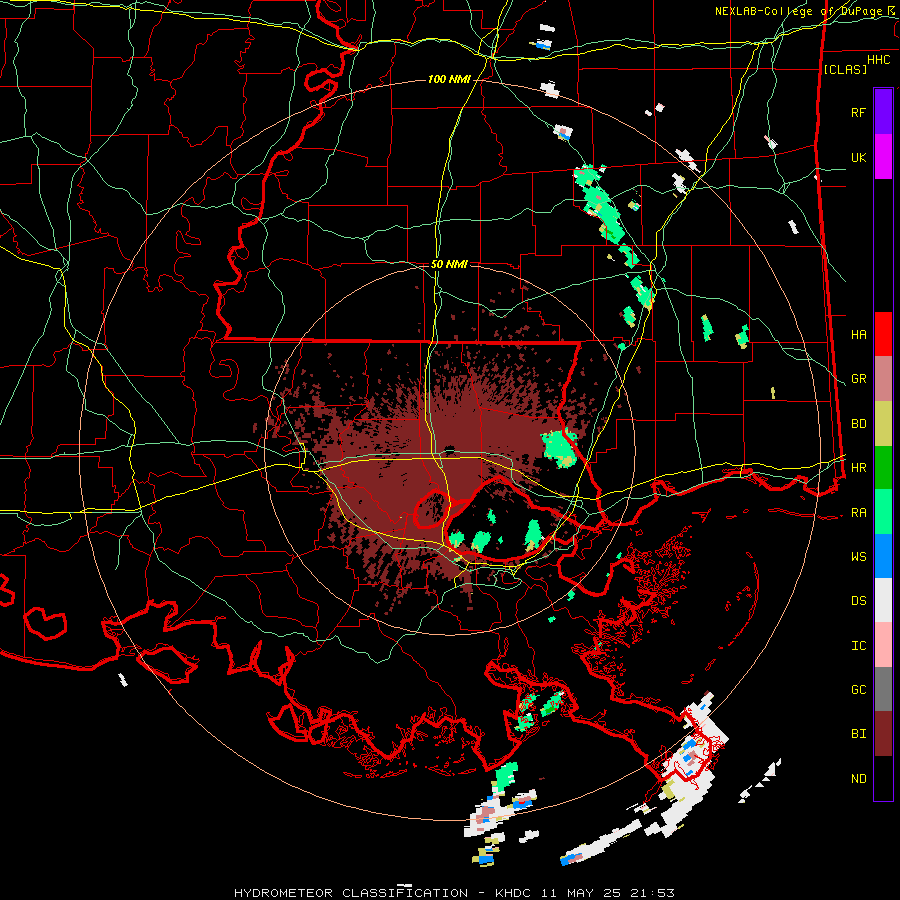Screen dimensions: 900x900
Task: Click the HHC product code text
Action: click(x=878, y=60)
